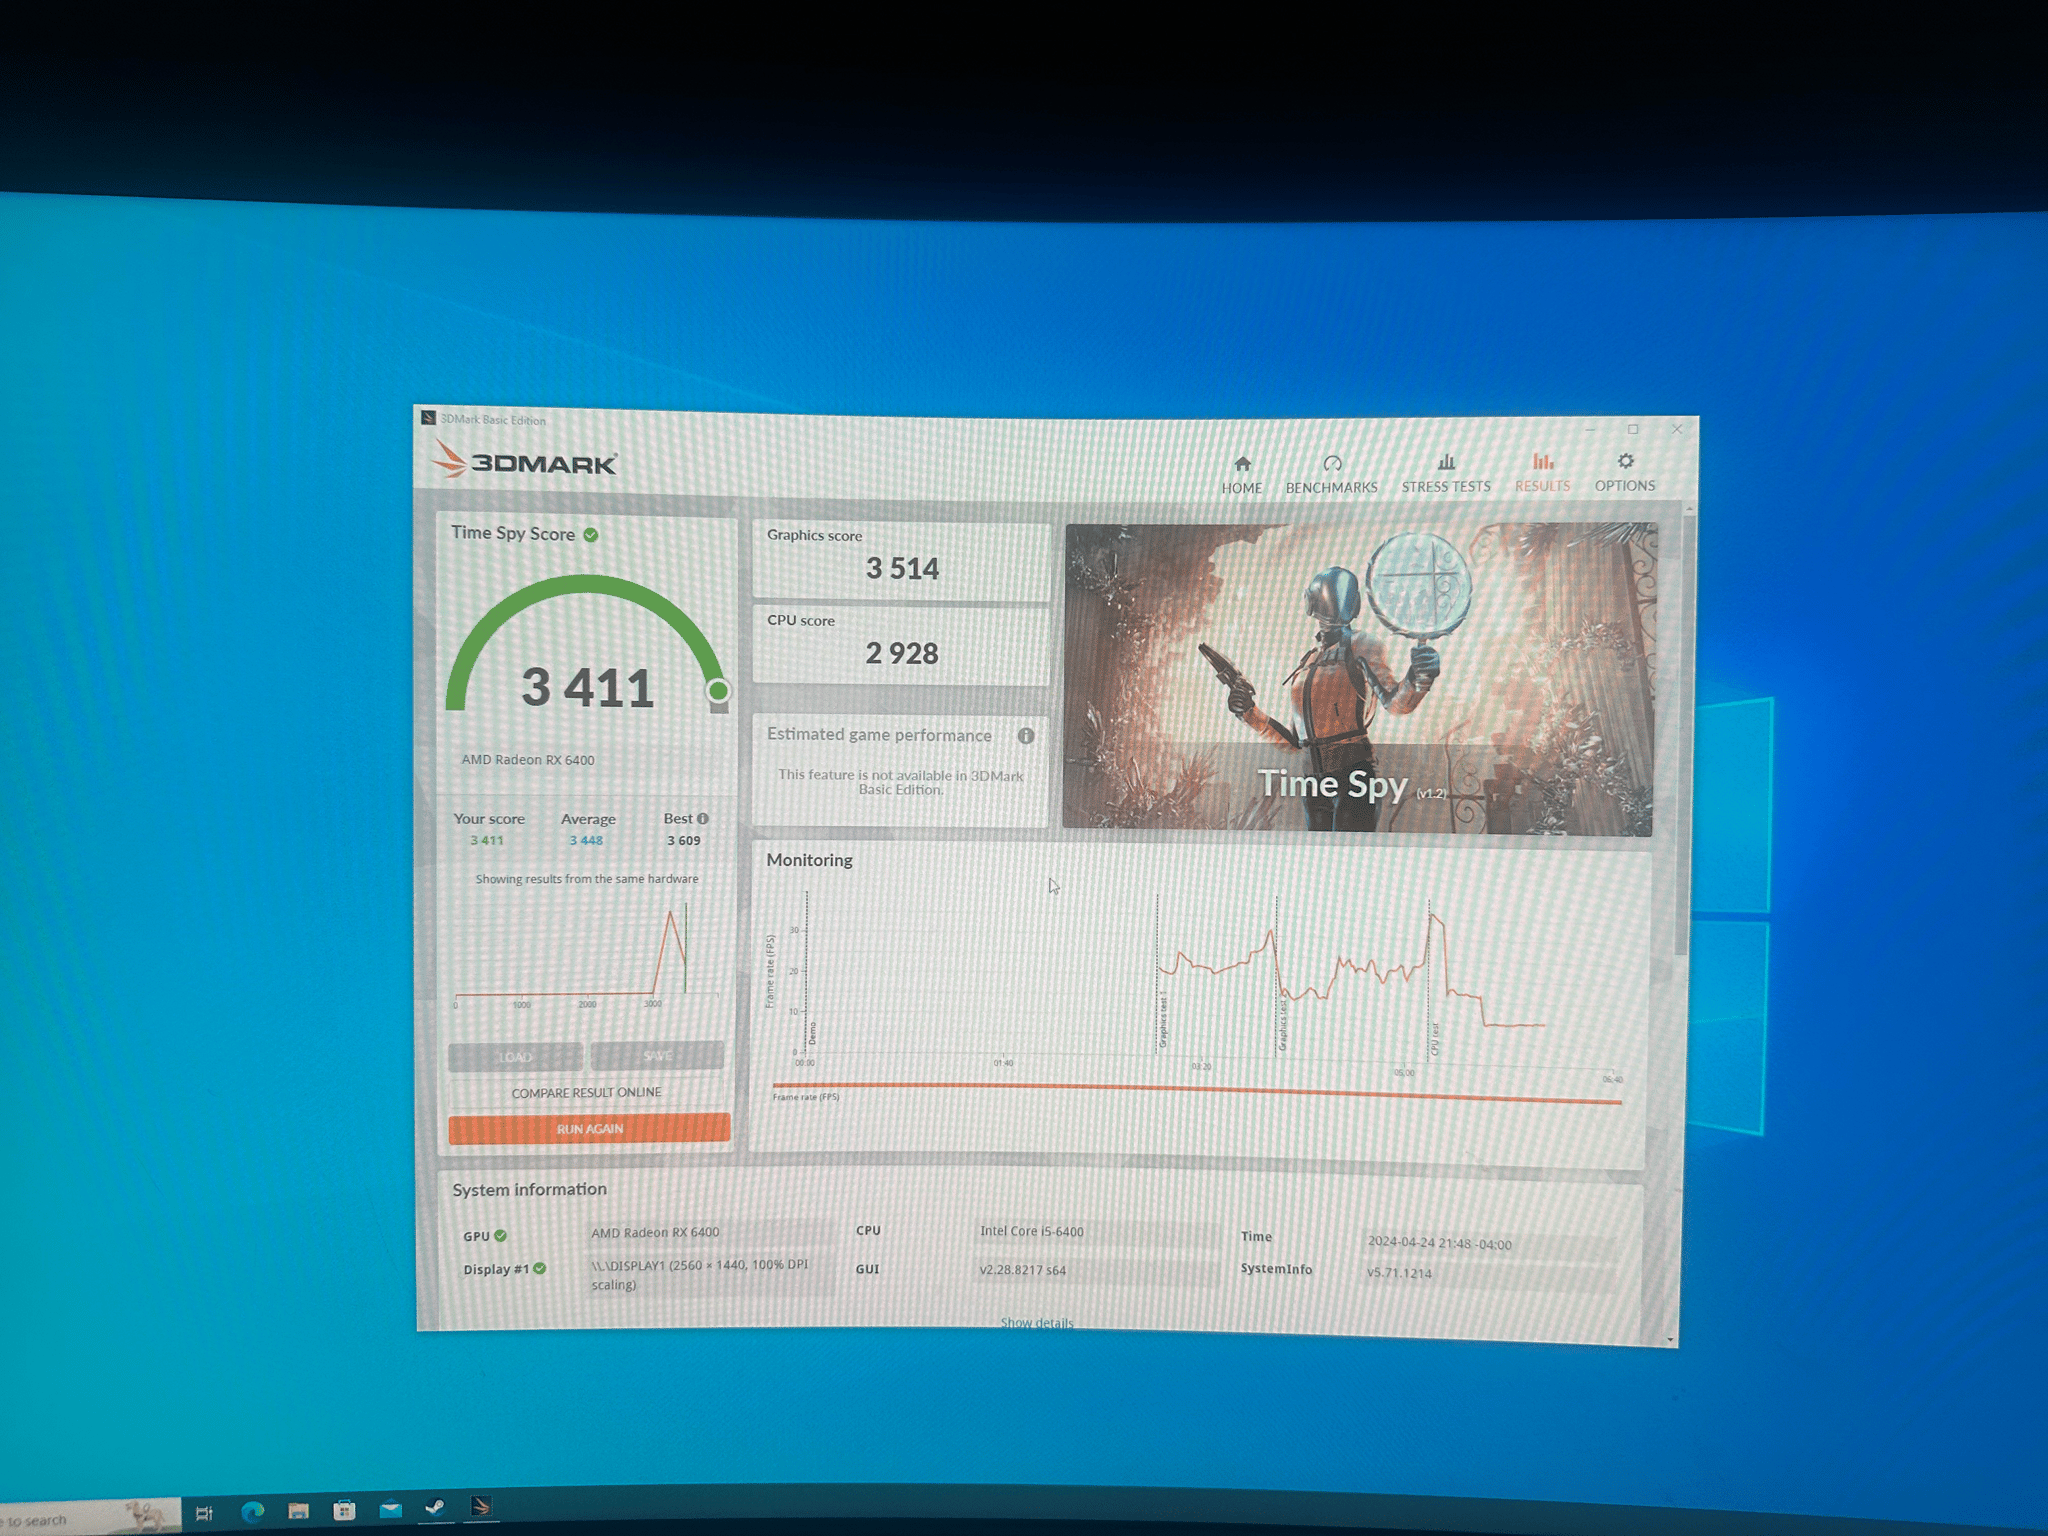Open the Home tab house icon
Viewport: 2048px width, 1536px height.
pos(1242,463)
